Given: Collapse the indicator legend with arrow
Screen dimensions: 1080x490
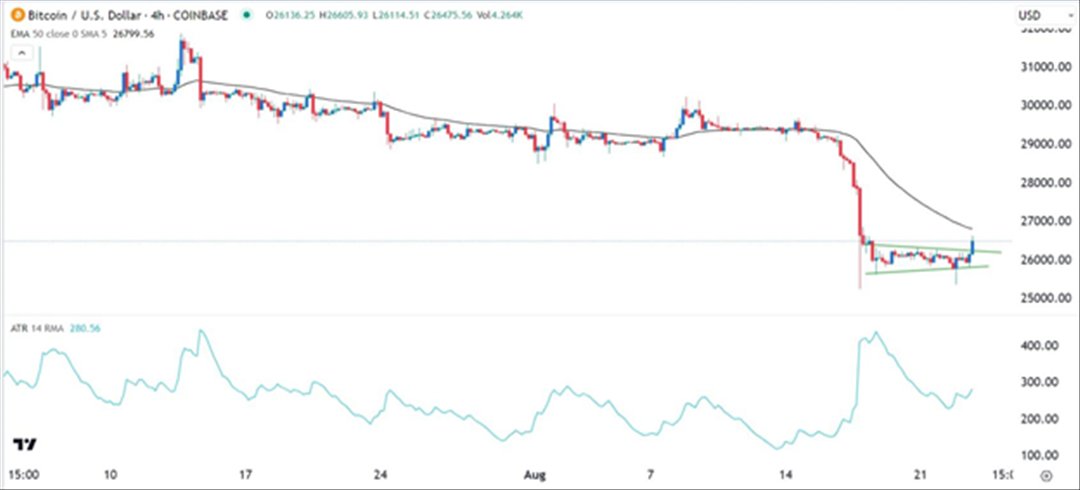Looking at the screenshot, I should pos(22,53).
